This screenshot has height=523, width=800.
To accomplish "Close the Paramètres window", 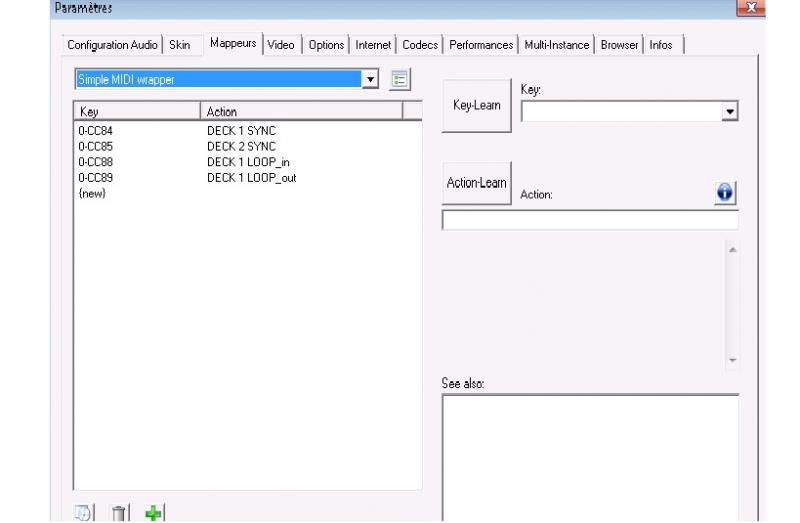I will [x=749, y=8].
